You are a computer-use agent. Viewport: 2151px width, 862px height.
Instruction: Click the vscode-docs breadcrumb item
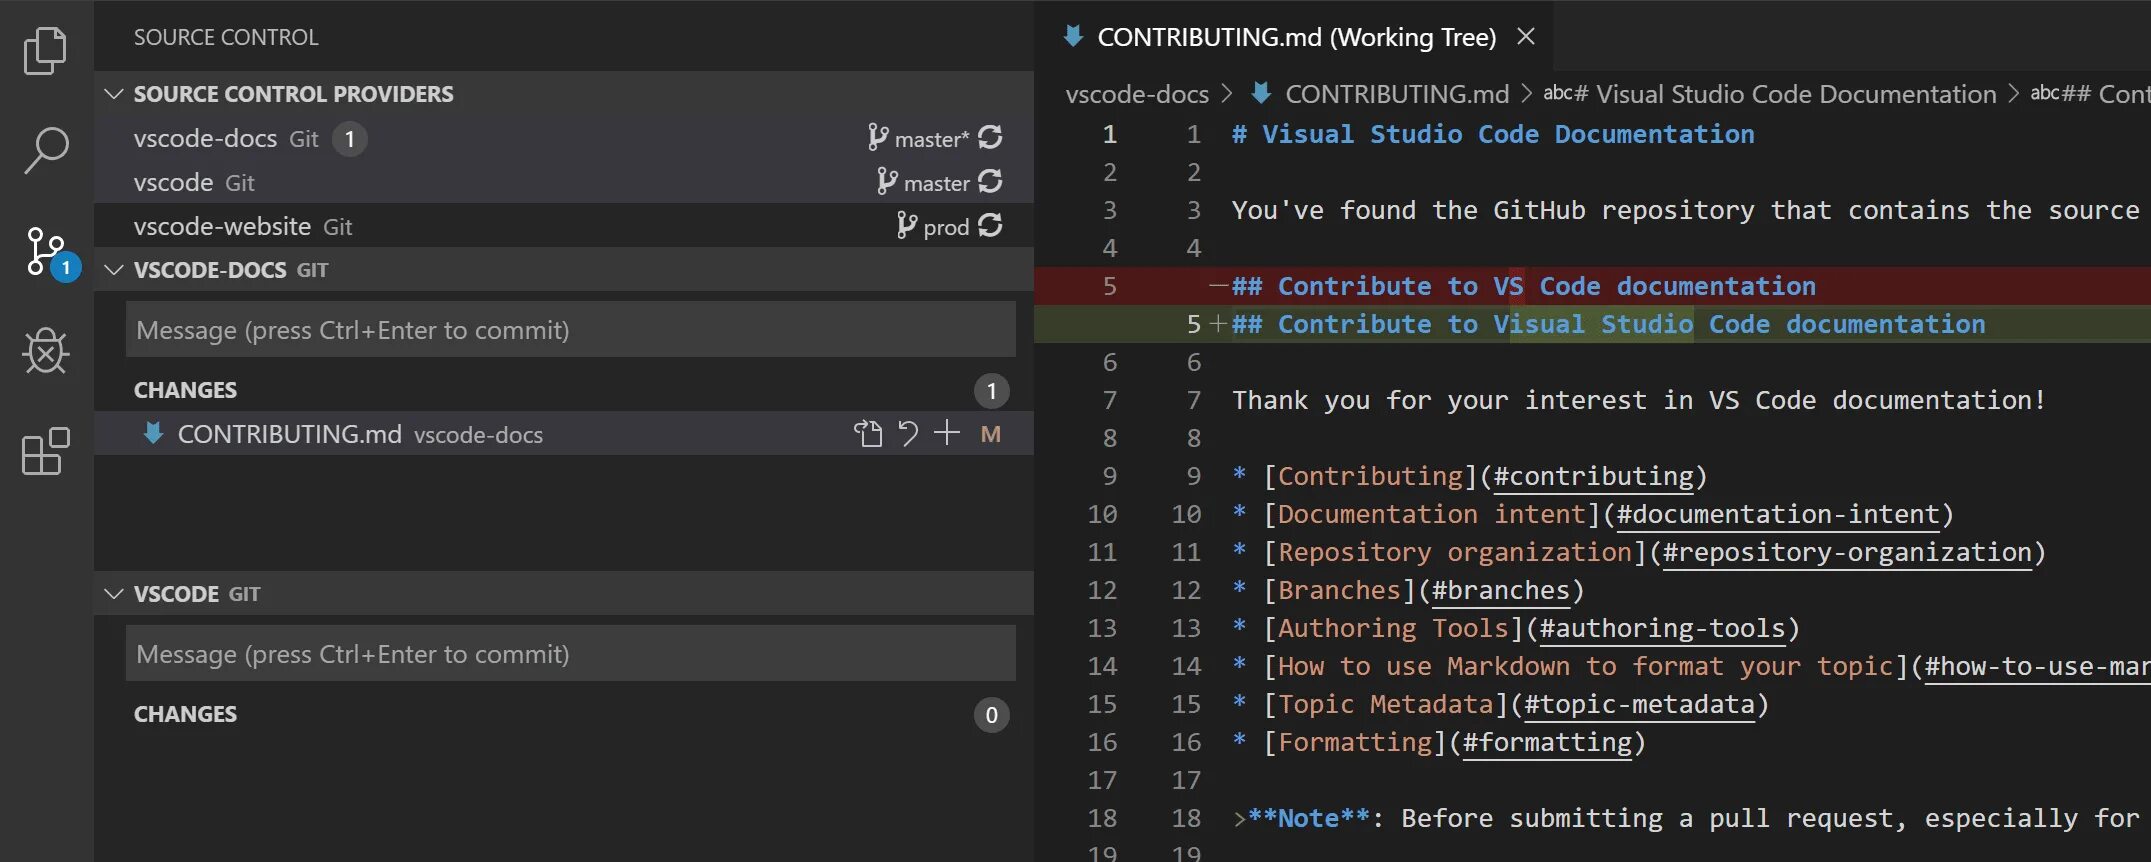pos(1137,94)
